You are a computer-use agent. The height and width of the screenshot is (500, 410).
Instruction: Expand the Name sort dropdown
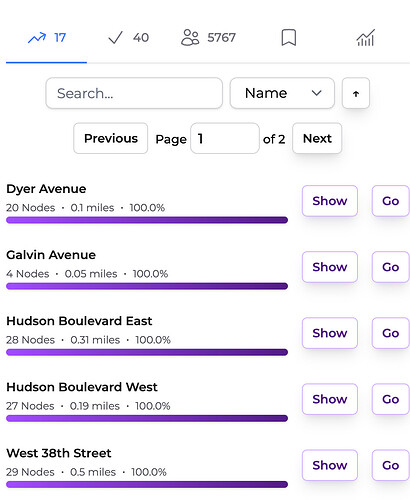(282, 93)
